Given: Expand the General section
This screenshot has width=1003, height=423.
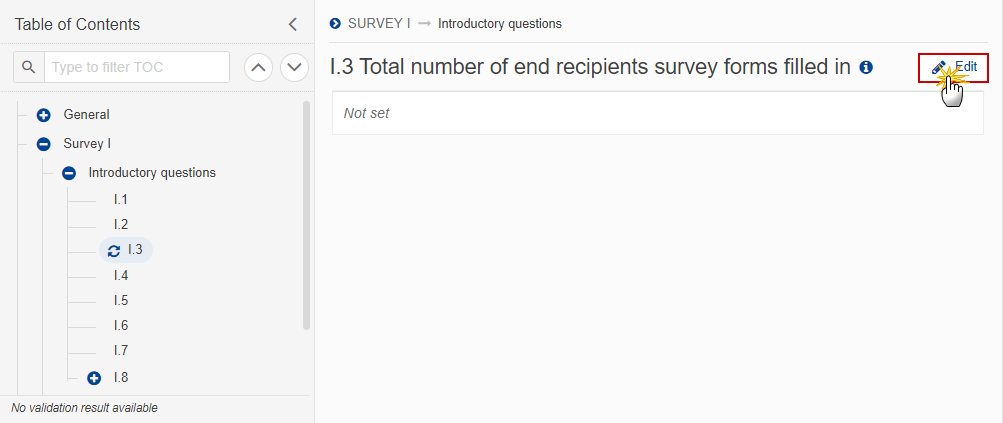Looking at the screenshot, I should click(43, 115).
